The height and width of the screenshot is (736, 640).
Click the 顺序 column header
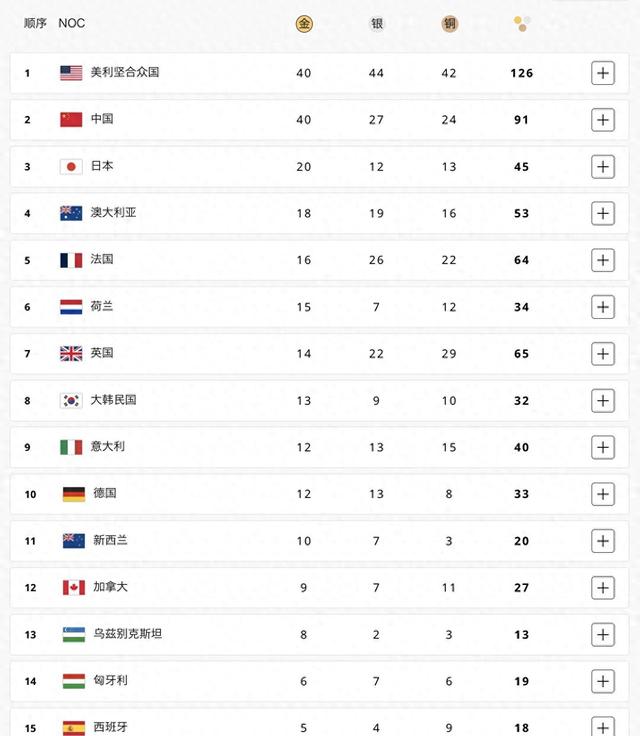(x=35, y=23)
